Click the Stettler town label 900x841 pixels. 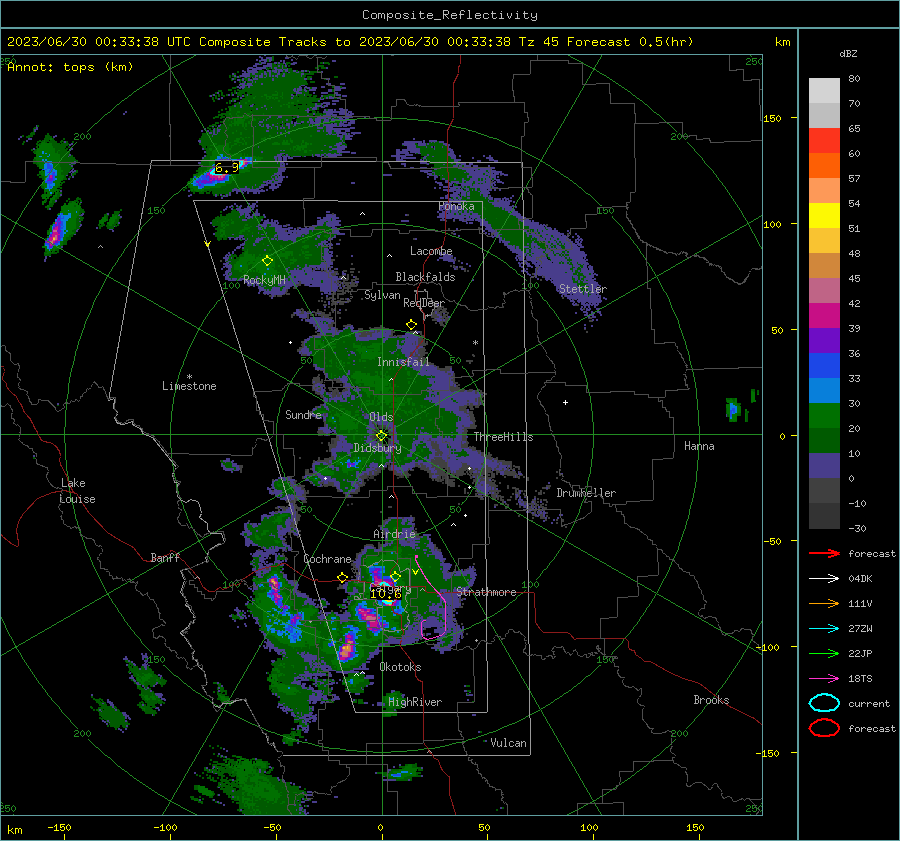(583, 289)
